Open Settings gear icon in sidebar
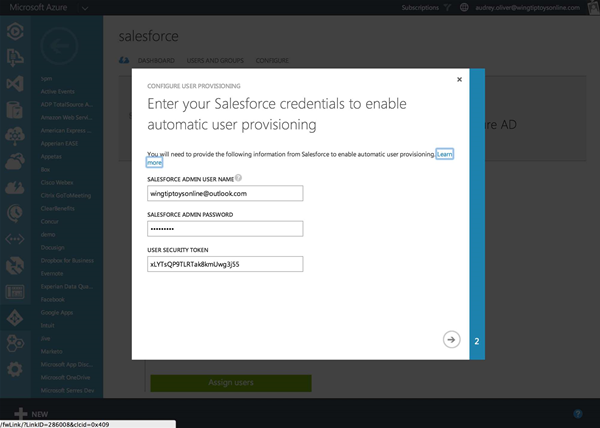The width and height of the screenshot is (600, 428). (x=15, y=369)
